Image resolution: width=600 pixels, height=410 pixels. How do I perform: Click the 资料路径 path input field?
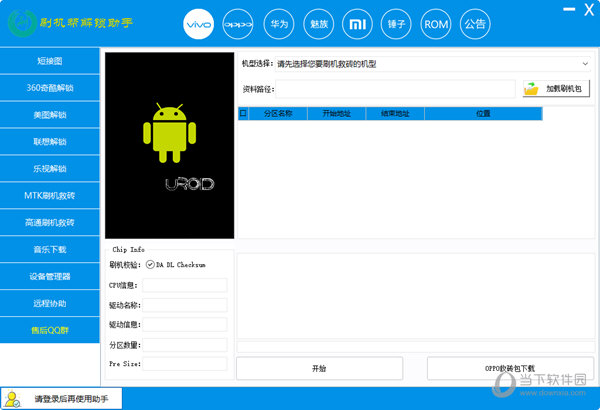pos(395,89)
